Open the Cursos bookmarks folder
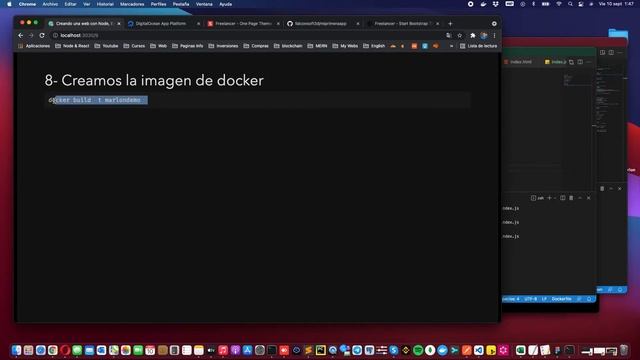This screenshot has height=360, width=640. coord(134,46)
